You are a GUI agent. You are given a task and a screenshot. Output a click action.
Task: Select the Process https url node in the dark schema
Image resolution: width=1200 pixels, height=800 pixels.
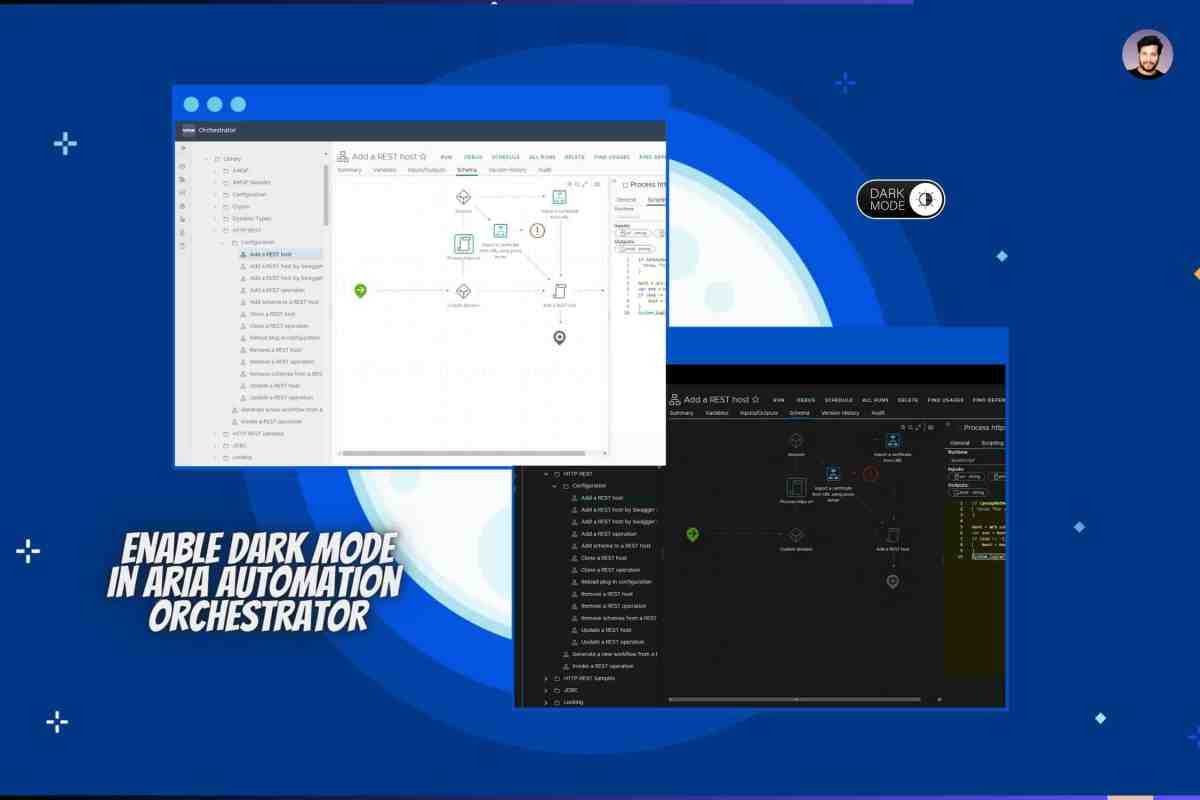pyautogui.click(x=796, y=488)
